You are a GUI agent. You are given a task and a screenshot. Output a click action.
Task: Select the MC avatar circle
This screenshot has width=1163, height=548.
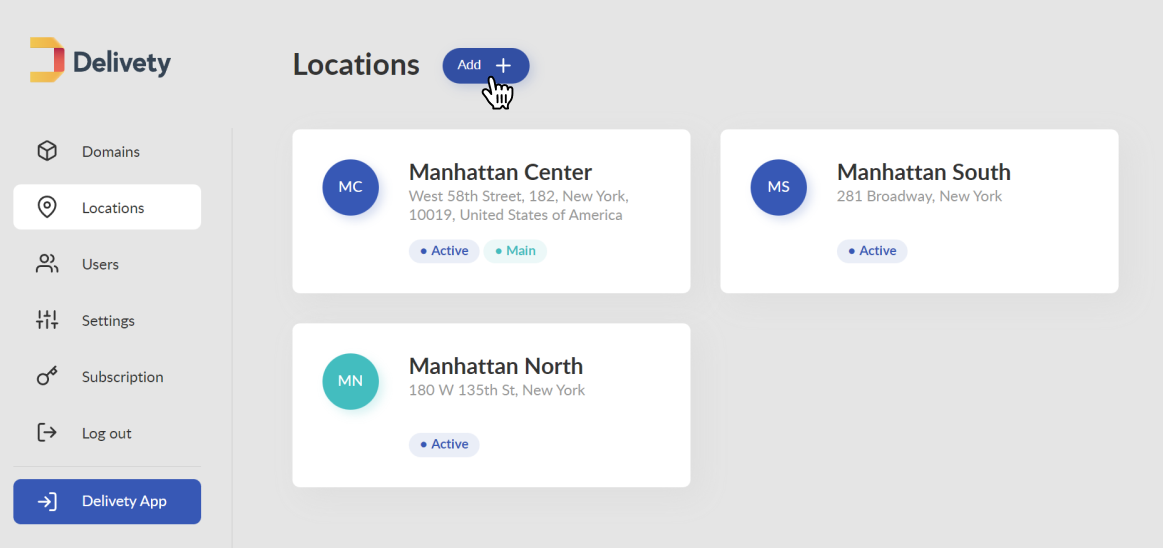[x=350, y=188]
